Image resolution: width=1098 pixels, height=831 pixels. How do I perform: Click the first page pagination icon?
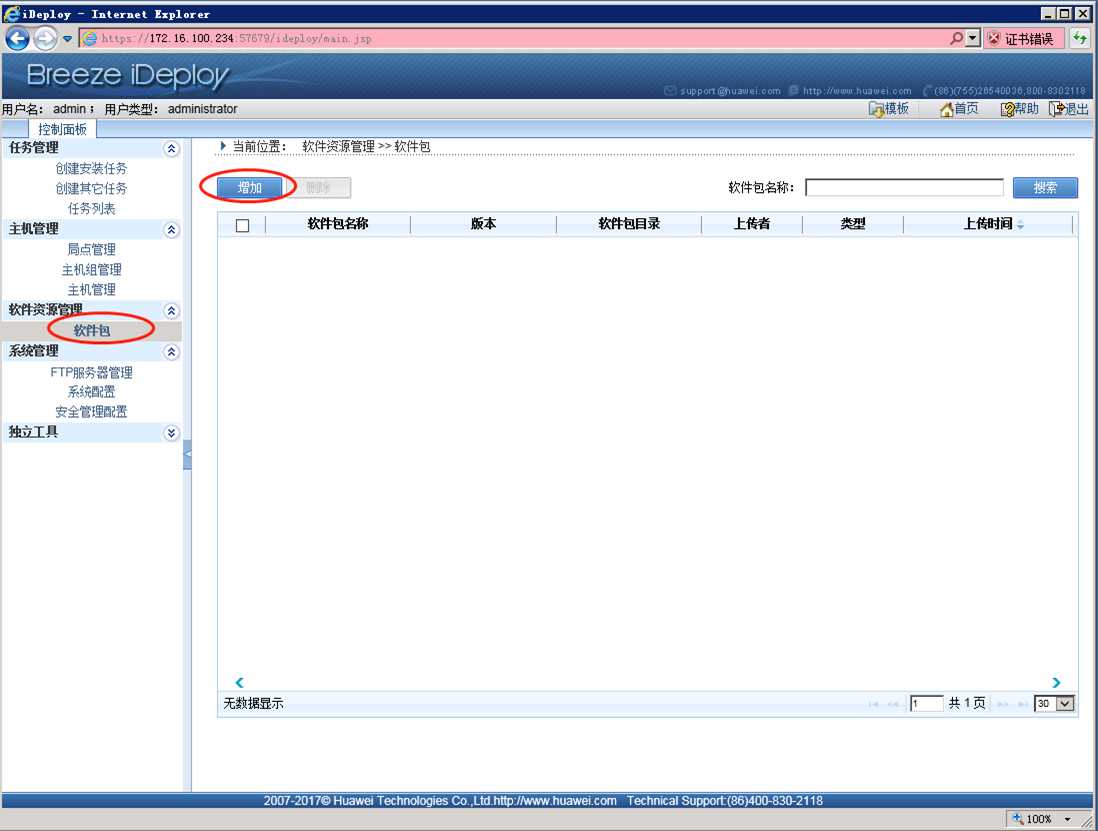tap(873, 704)
